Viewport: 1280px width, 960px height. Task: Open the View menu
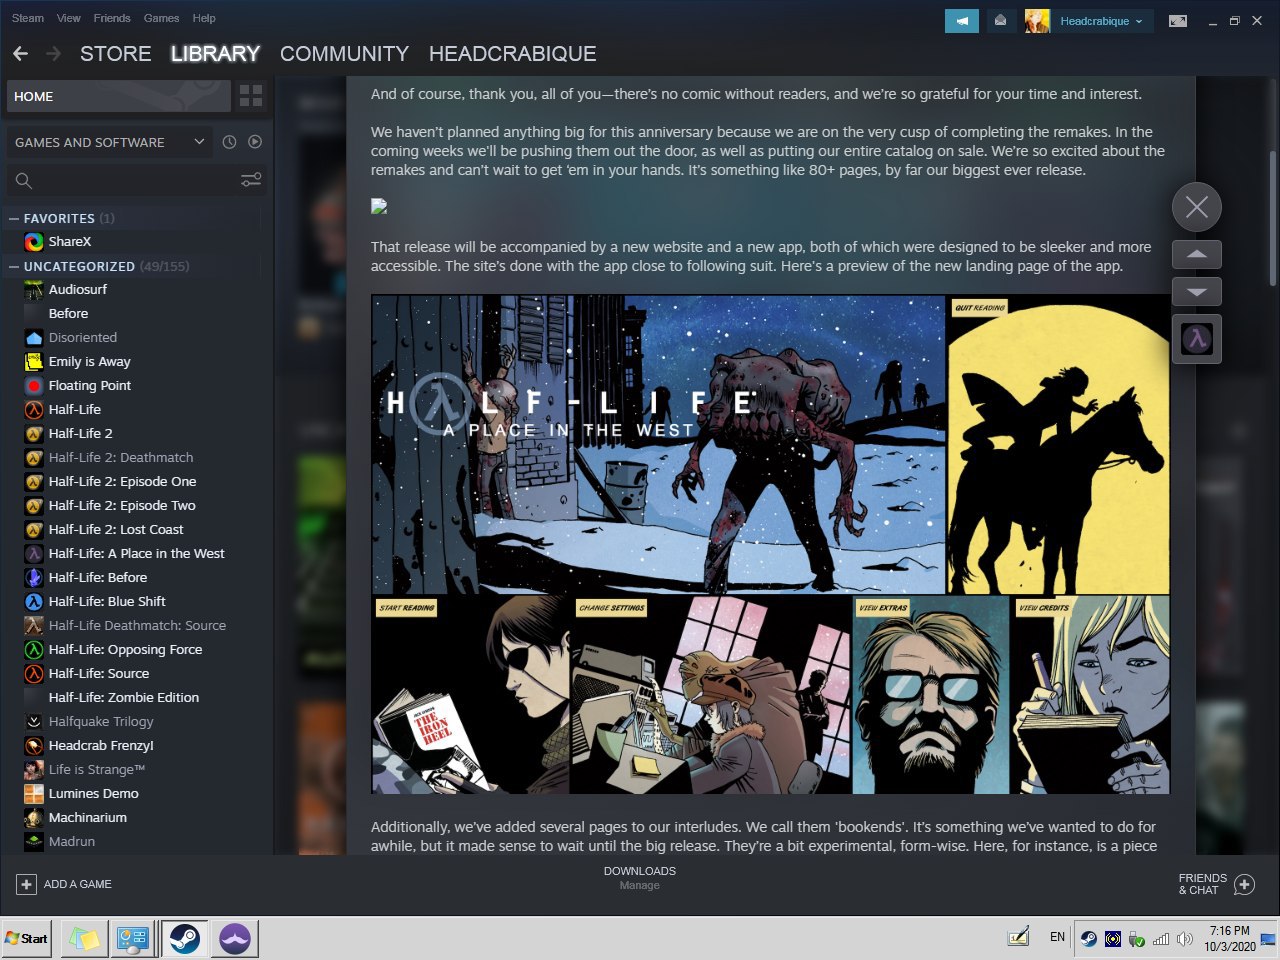point(69,18)
